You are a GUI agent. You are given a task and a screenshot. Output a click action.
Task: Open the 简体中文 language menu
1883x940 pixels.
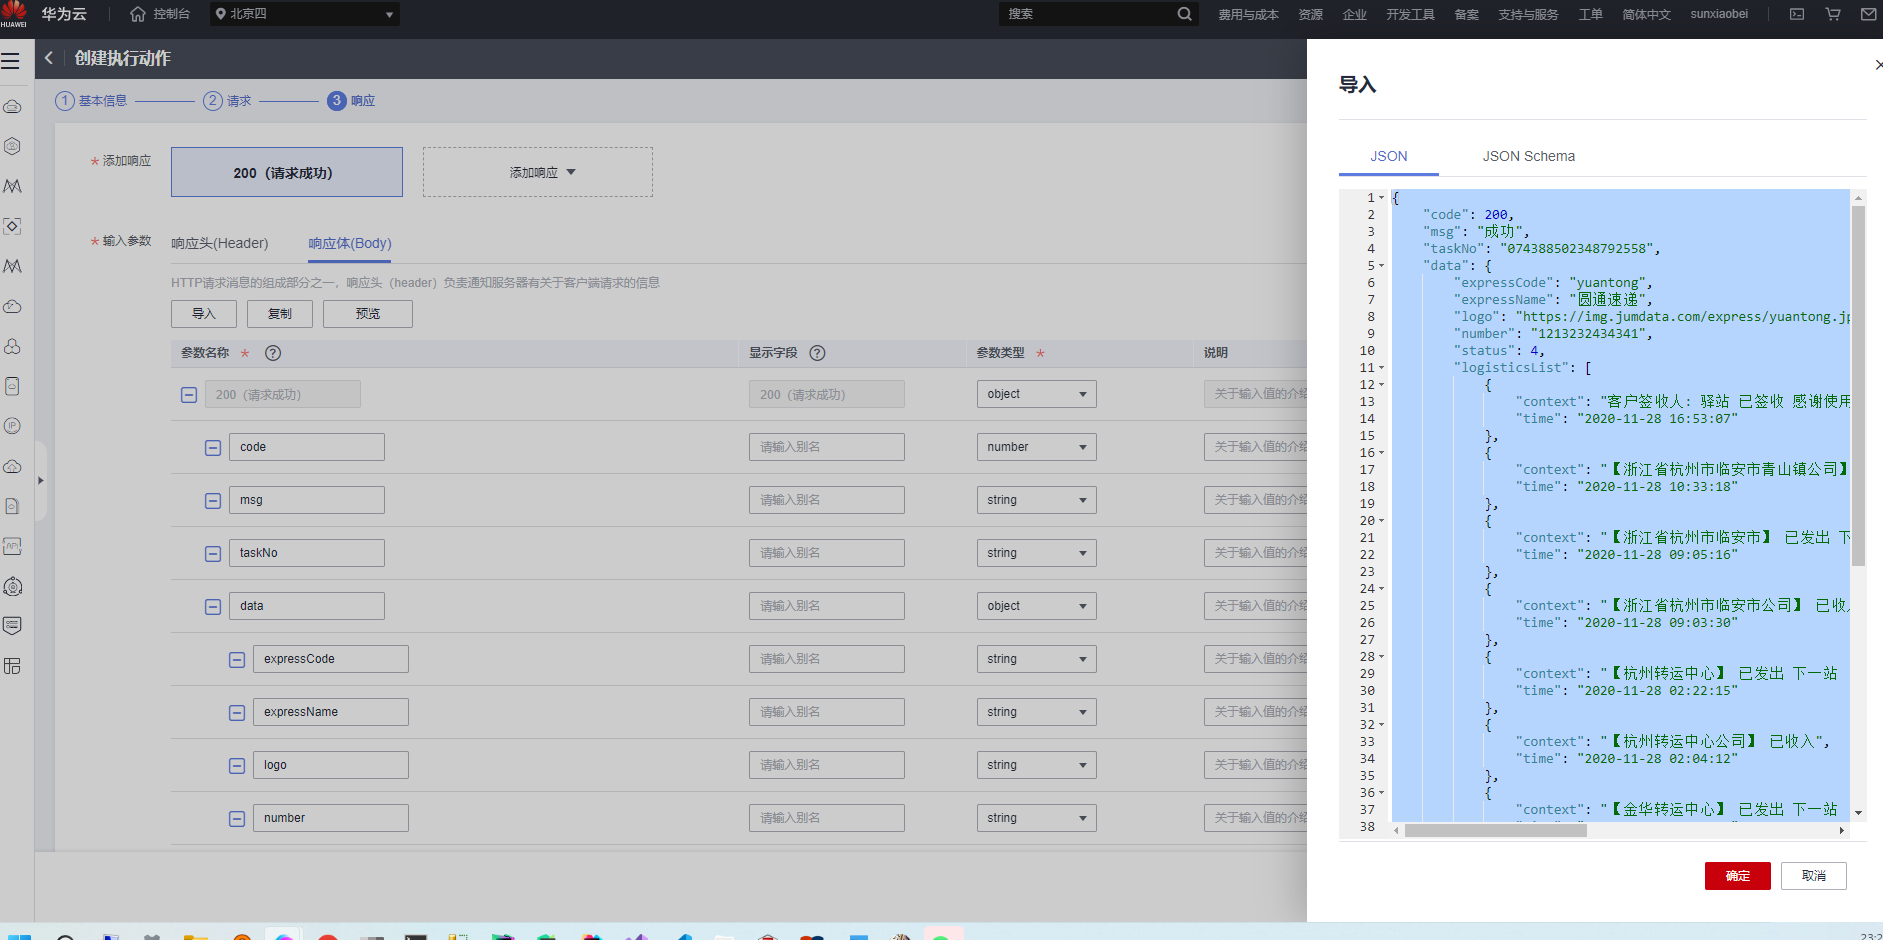tap(1646, 14)
